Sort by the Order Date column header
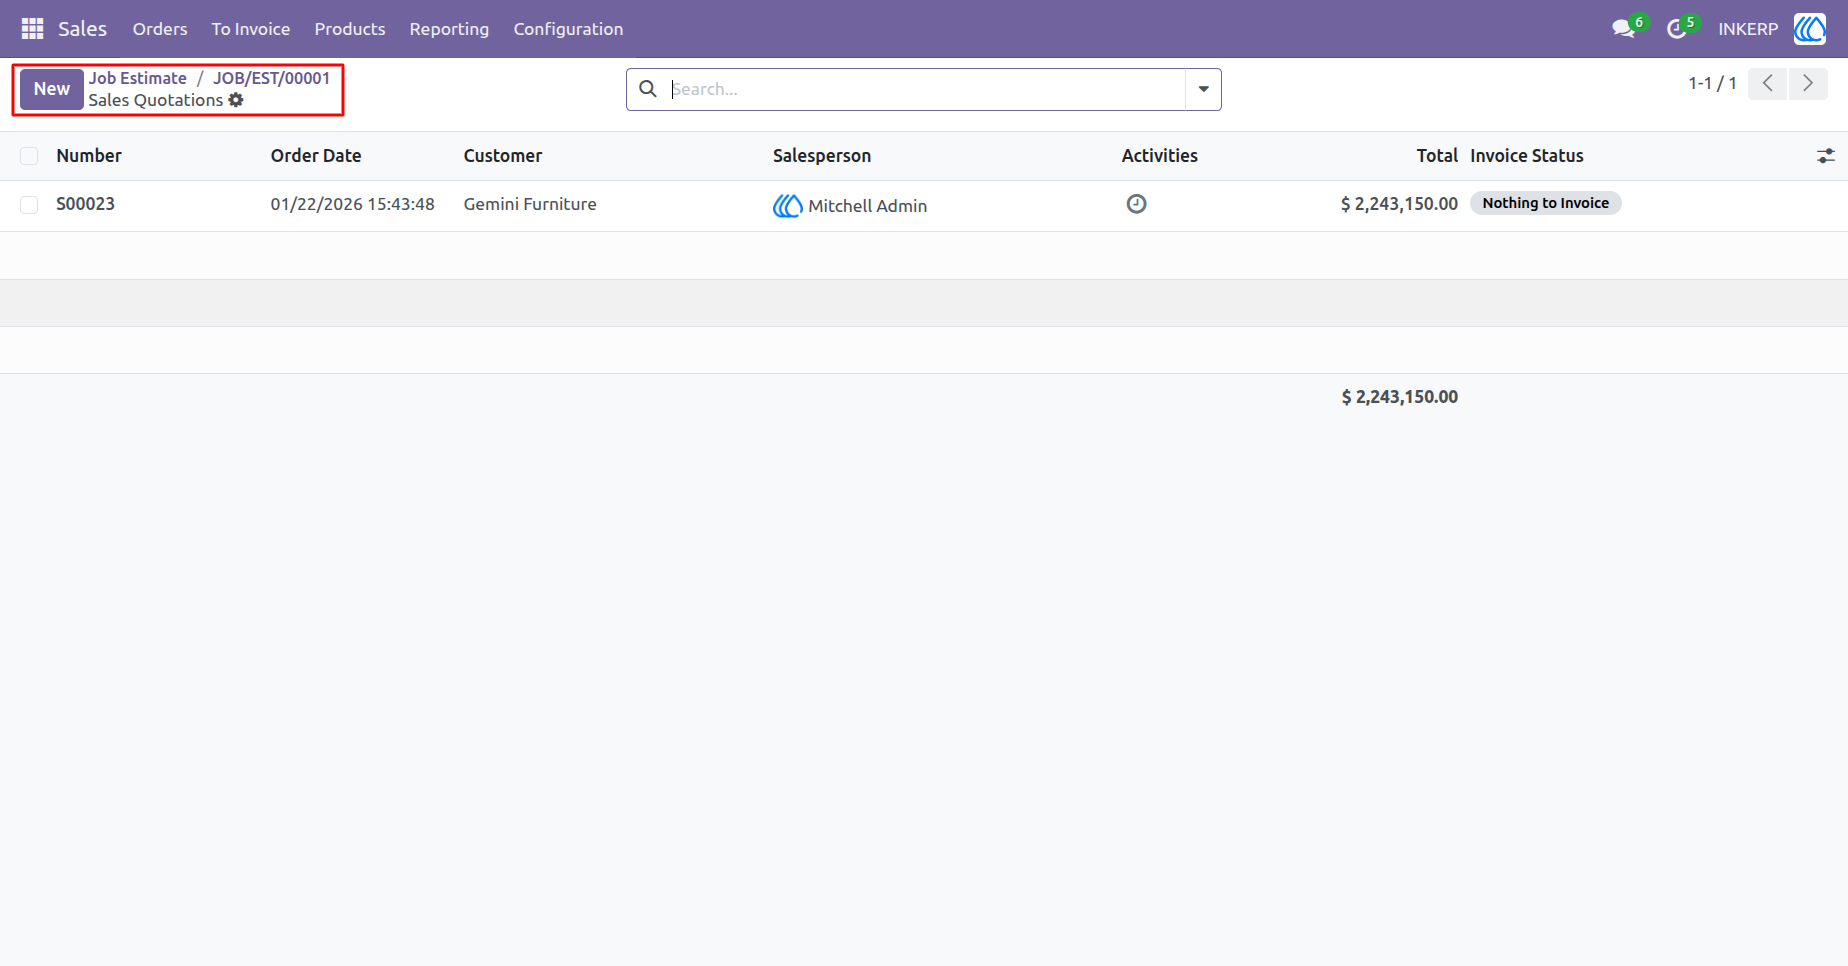This screenshot has height=966, width=1848. click(x=316, y=156)
